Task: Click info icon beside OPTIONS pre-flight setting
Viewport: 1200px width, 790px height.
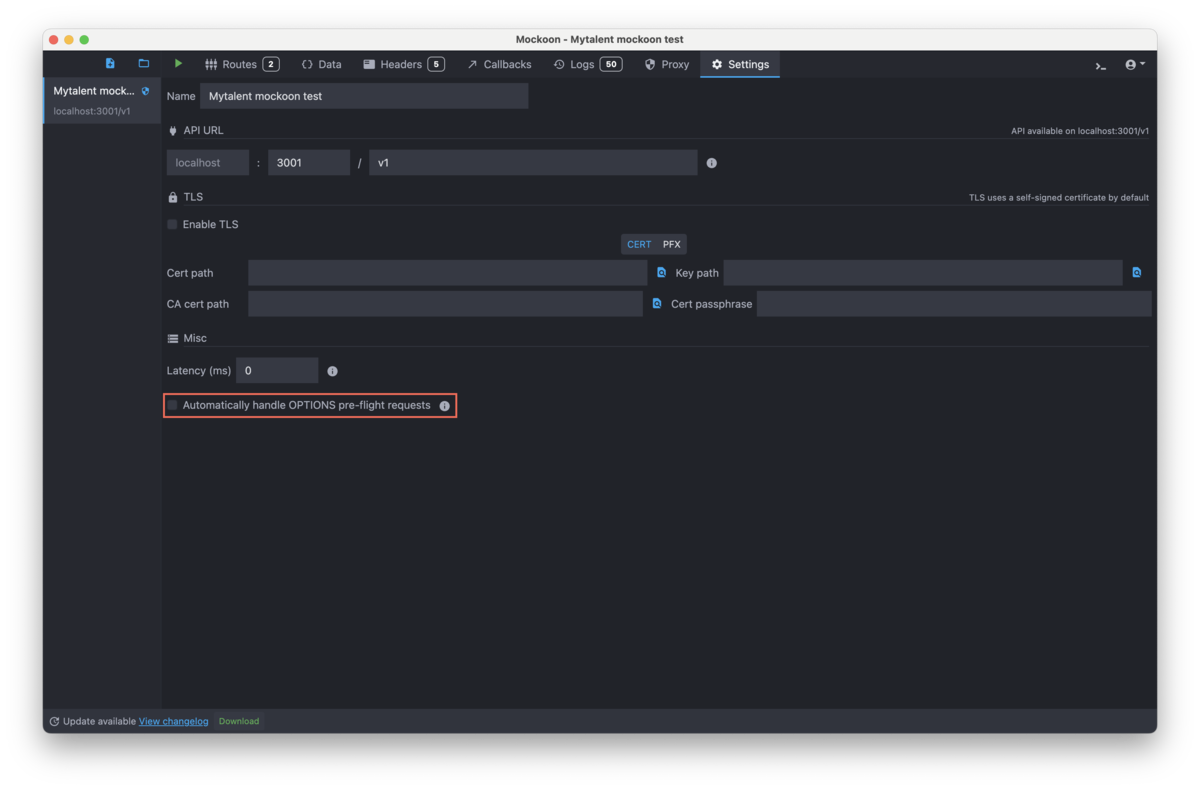Action: coord(445,406)
